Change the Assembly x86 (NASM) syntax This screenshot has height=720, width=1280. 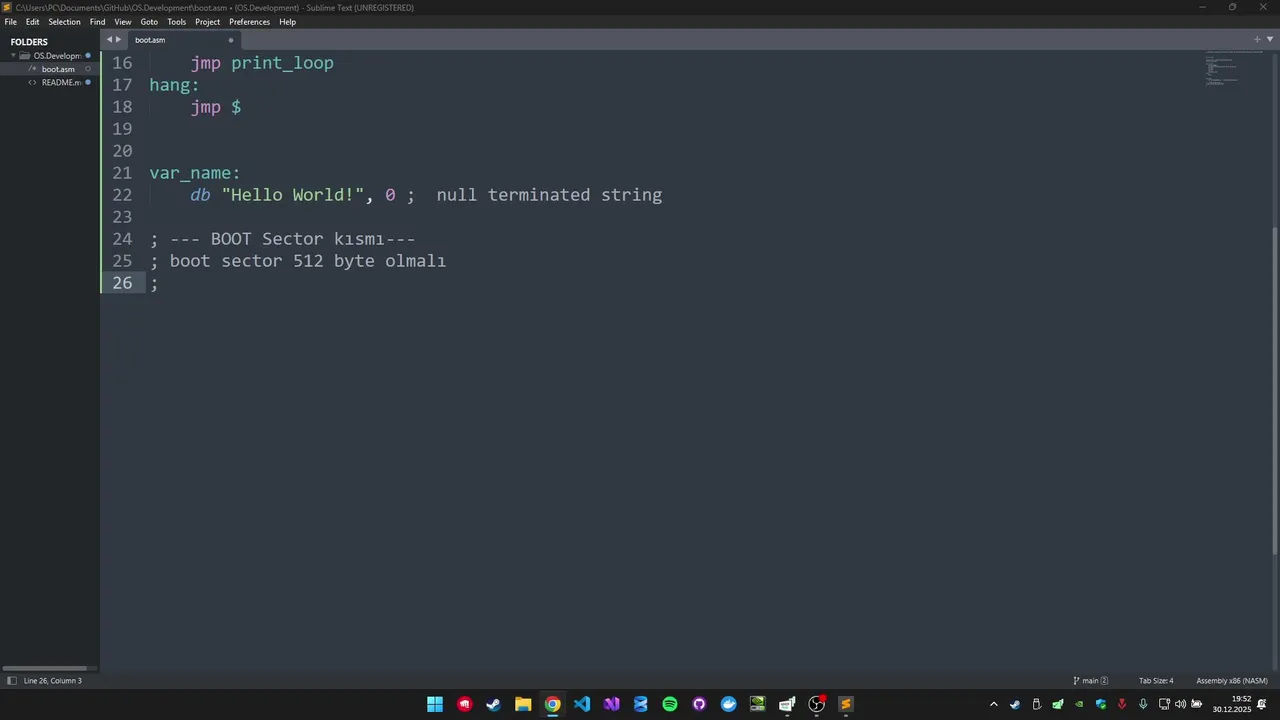tap(1232, 681)
